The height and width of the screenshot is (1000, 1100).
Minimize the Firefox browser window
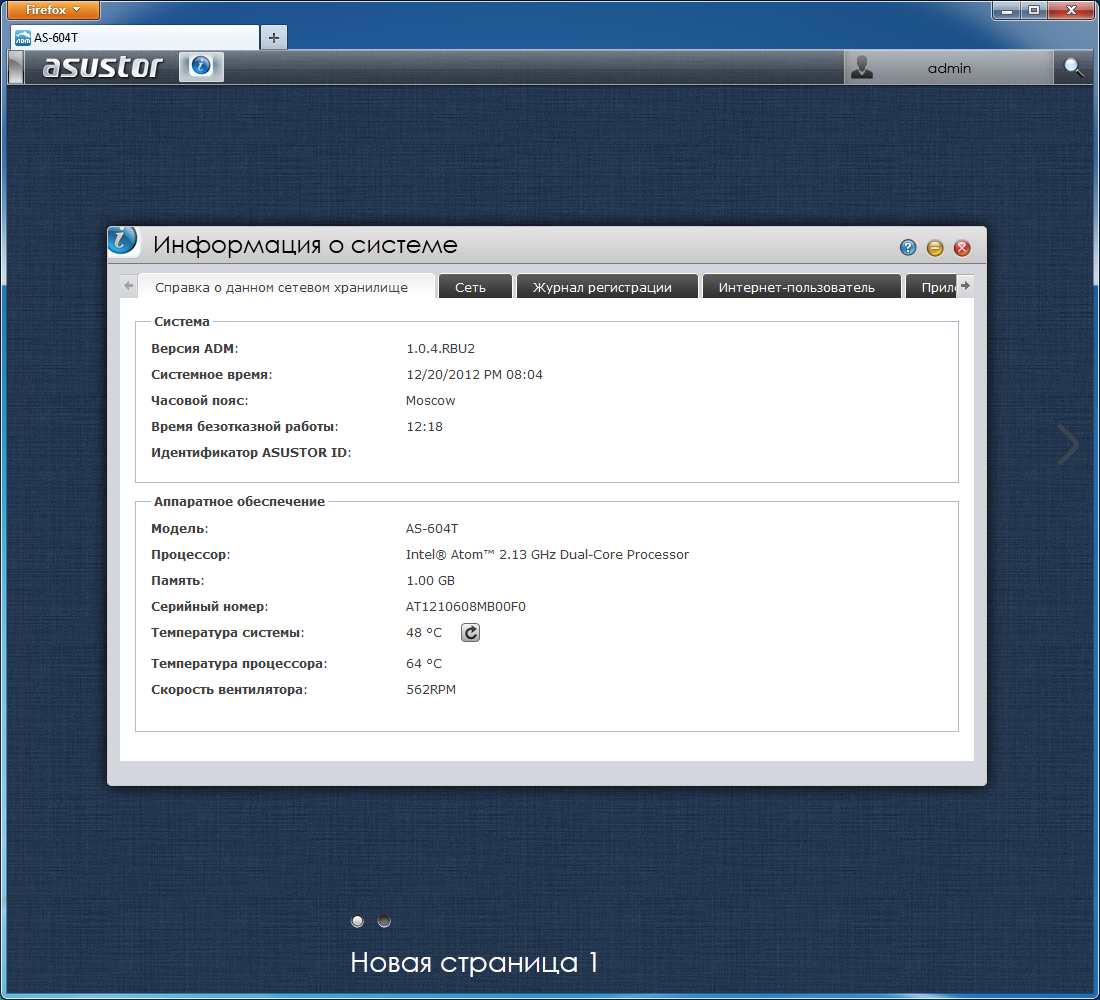[x=1007, y=10]
